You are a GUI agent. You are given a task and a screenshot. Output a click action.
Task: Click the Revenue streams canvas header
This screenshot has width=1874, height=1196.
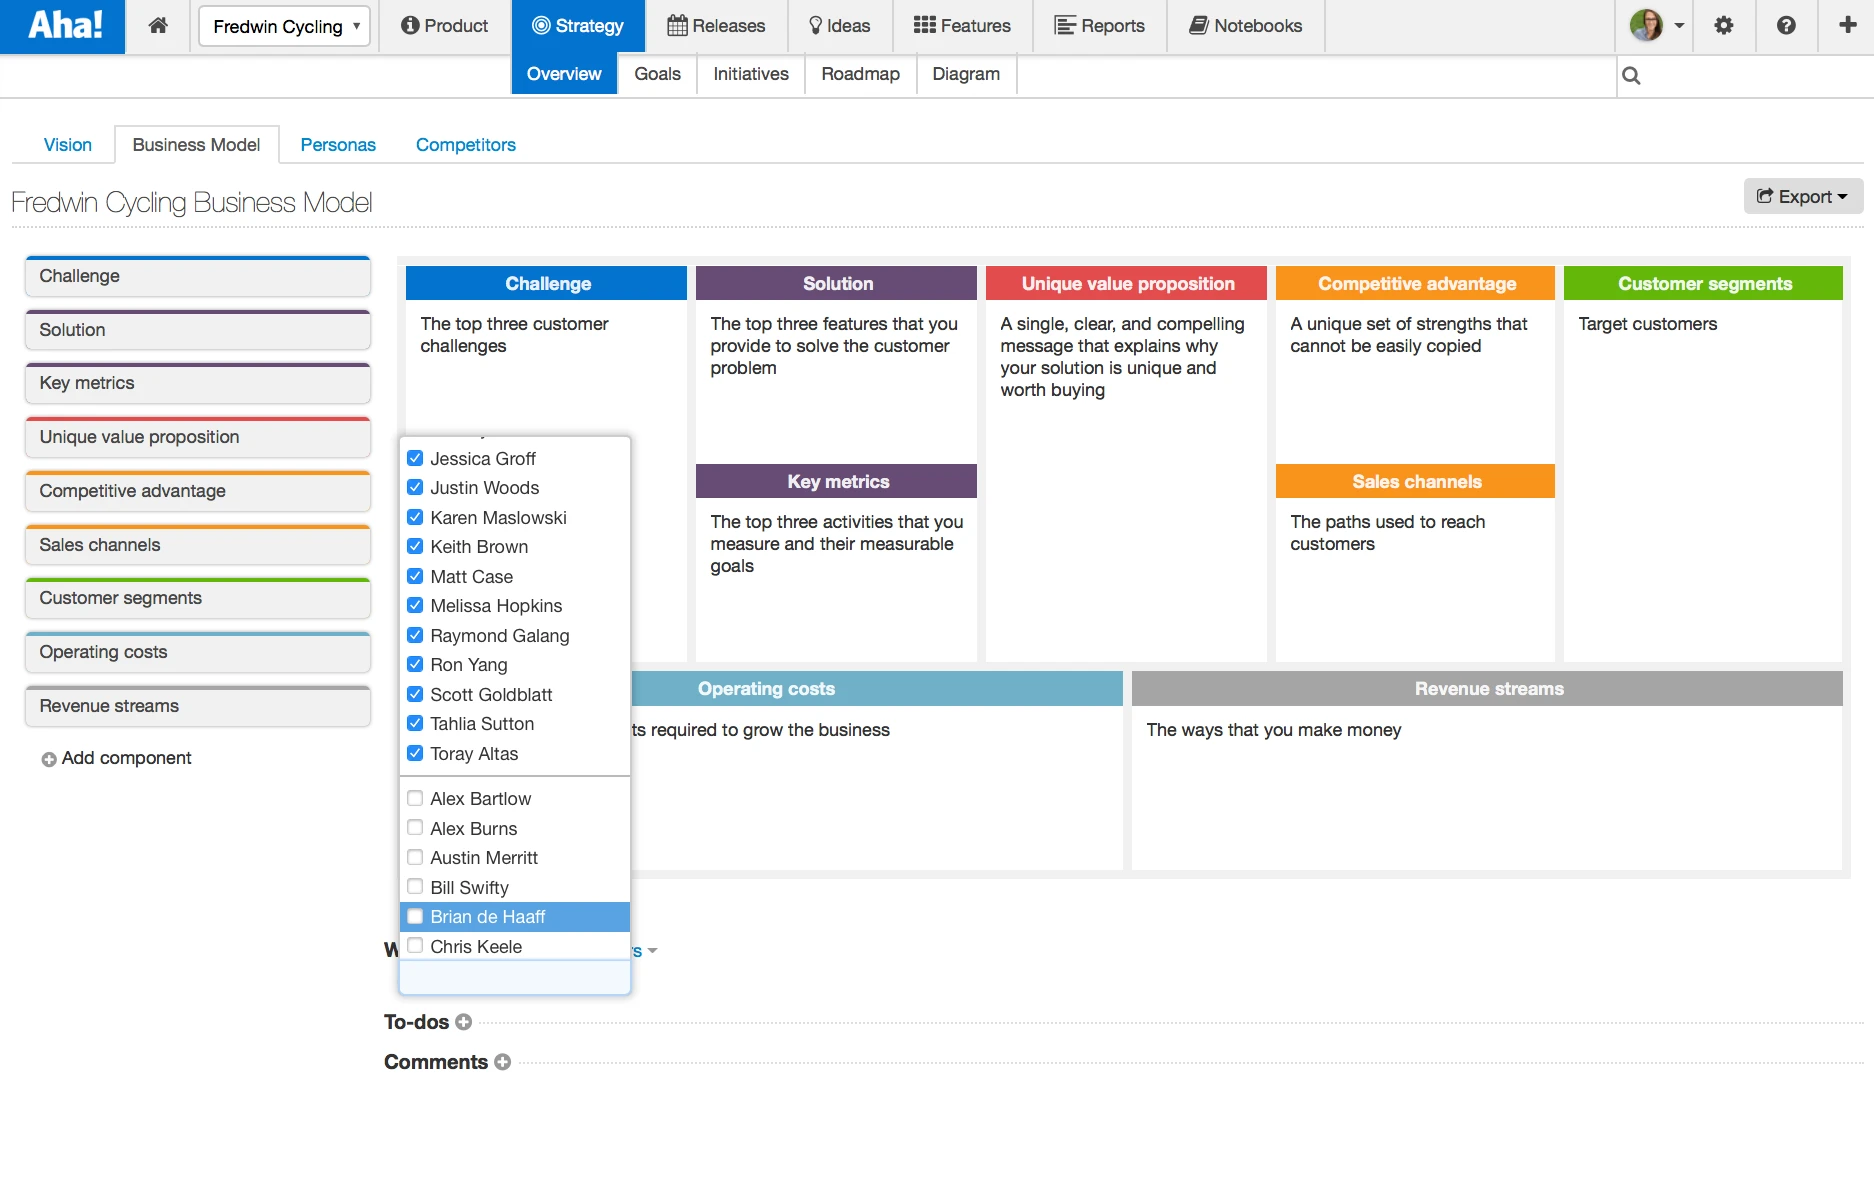[x=1487, y=689]
